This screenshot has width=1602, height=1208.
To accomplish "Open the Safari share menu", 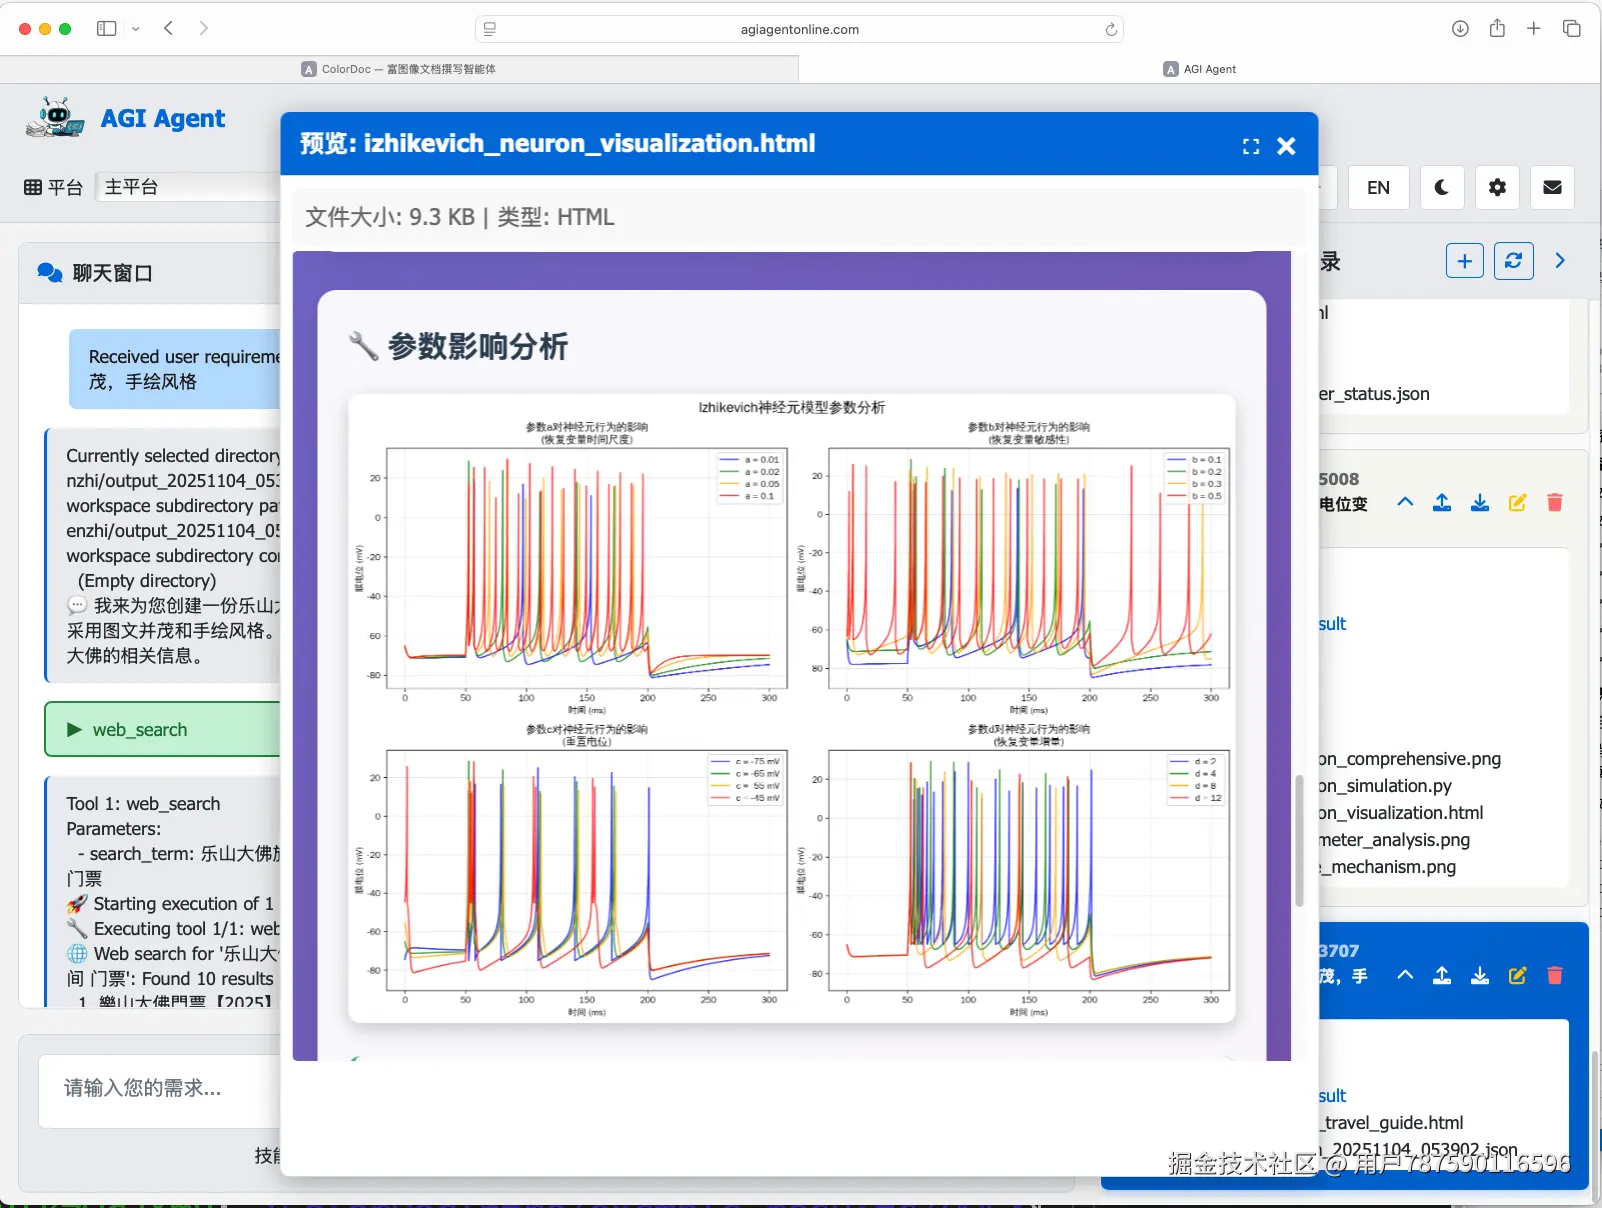I will (1497, 29).
